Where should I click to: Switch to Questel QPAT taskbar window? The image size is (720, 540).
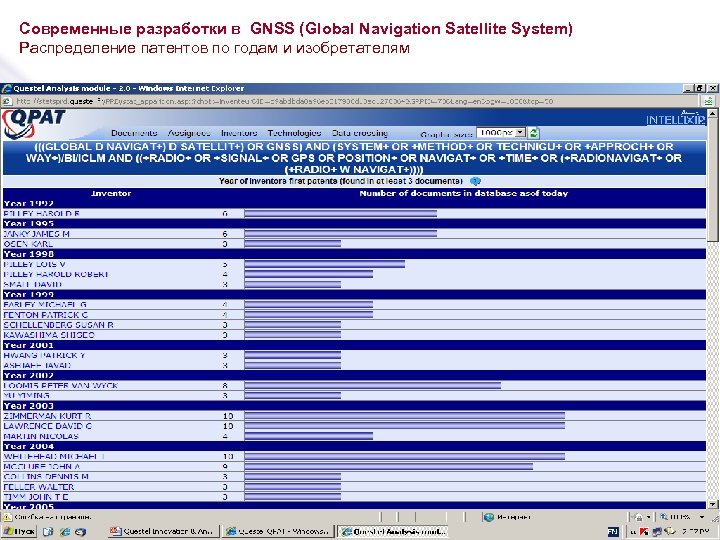pyautogui.click(x=277, y=532)
